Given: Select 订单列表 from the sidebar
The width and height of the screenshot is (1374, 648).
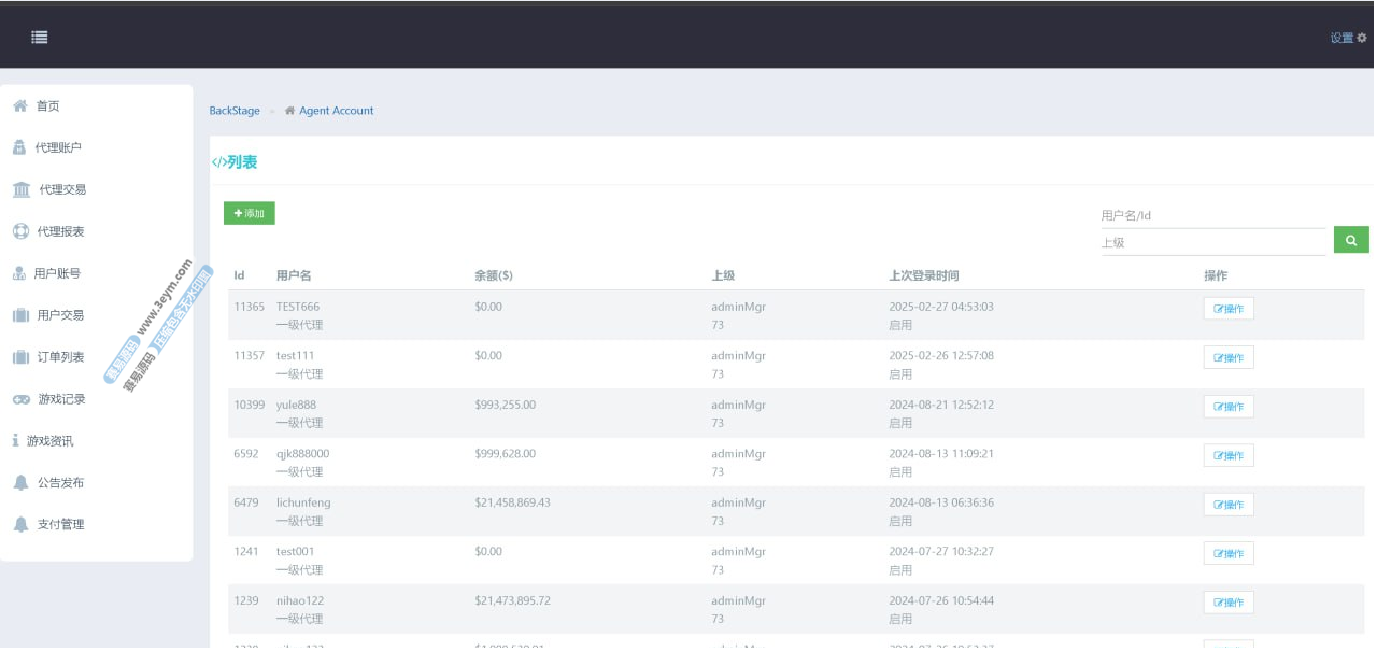Looking at the screenshot, I should point(60,358).
